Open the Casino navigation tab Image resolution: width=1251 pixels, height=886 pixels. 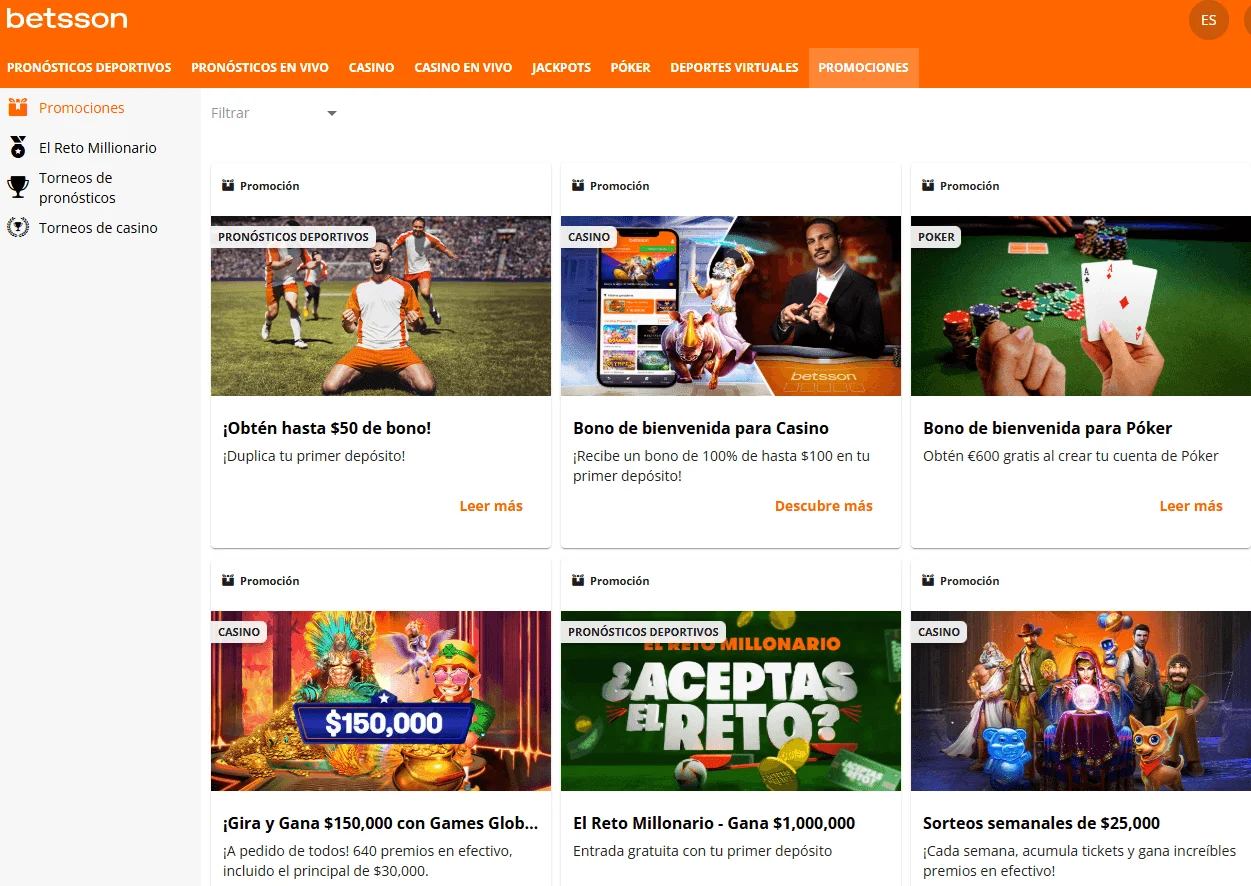[x=371, y=68]
